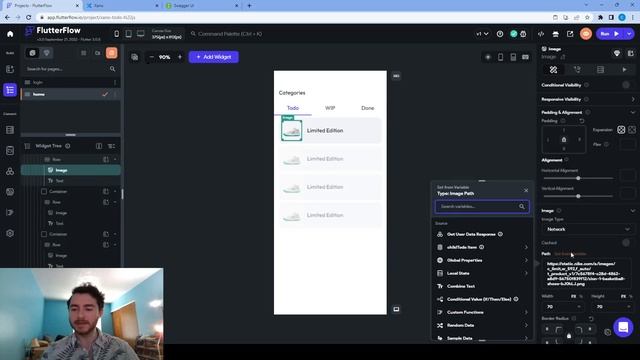Open the add-to-tree icon on first Row

coord(106,160)
